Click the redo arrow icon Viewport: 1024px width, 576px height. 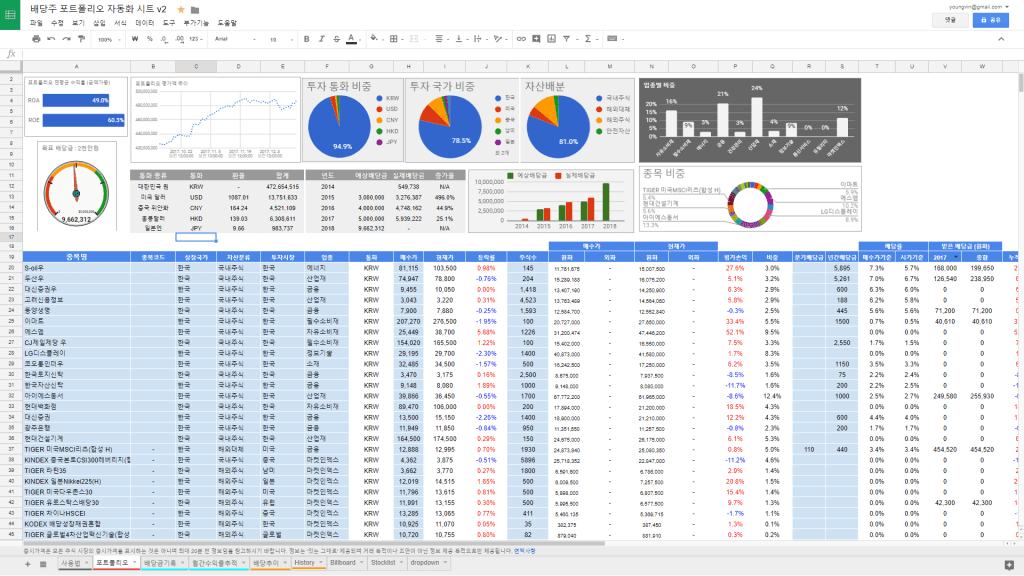click(x=66, y=39)
